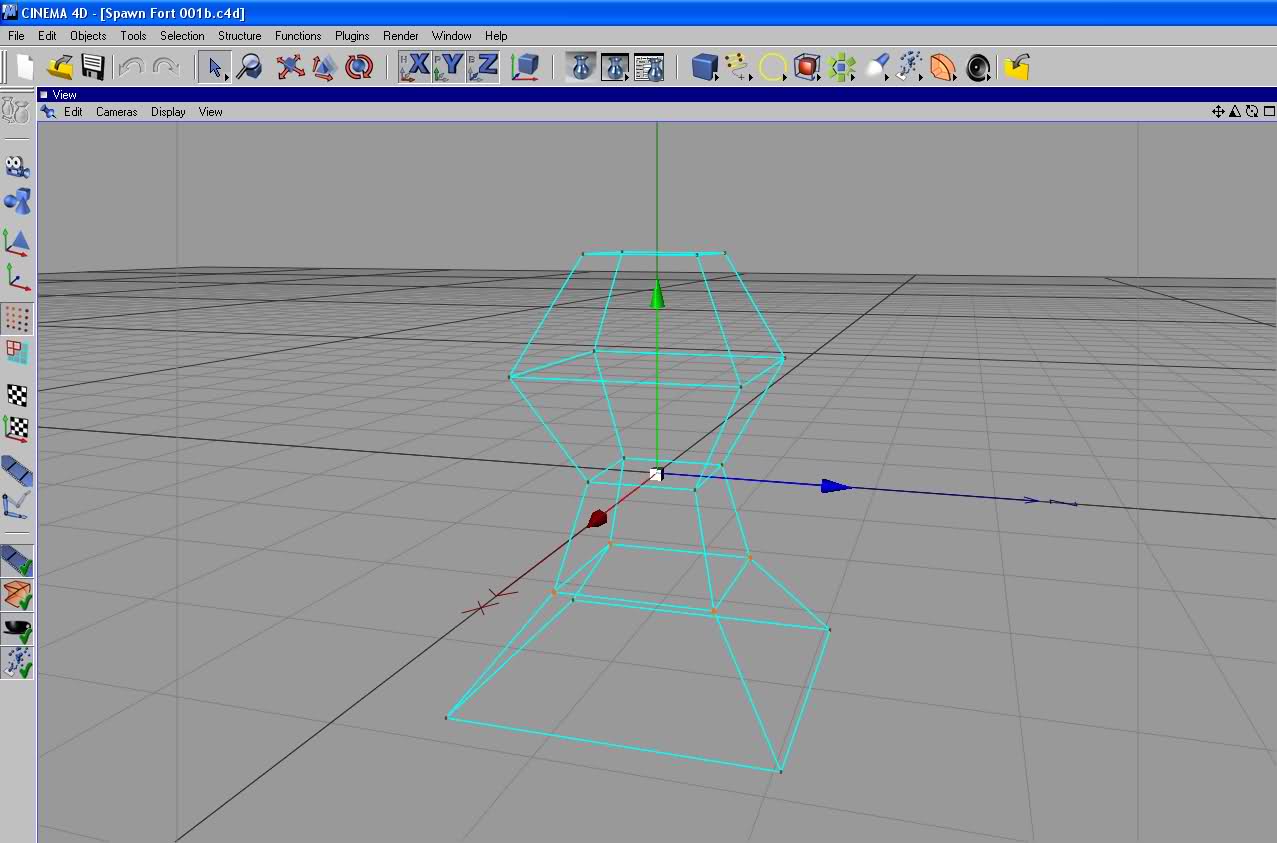Expand the cube primitive object dropdown

point(706,67)
